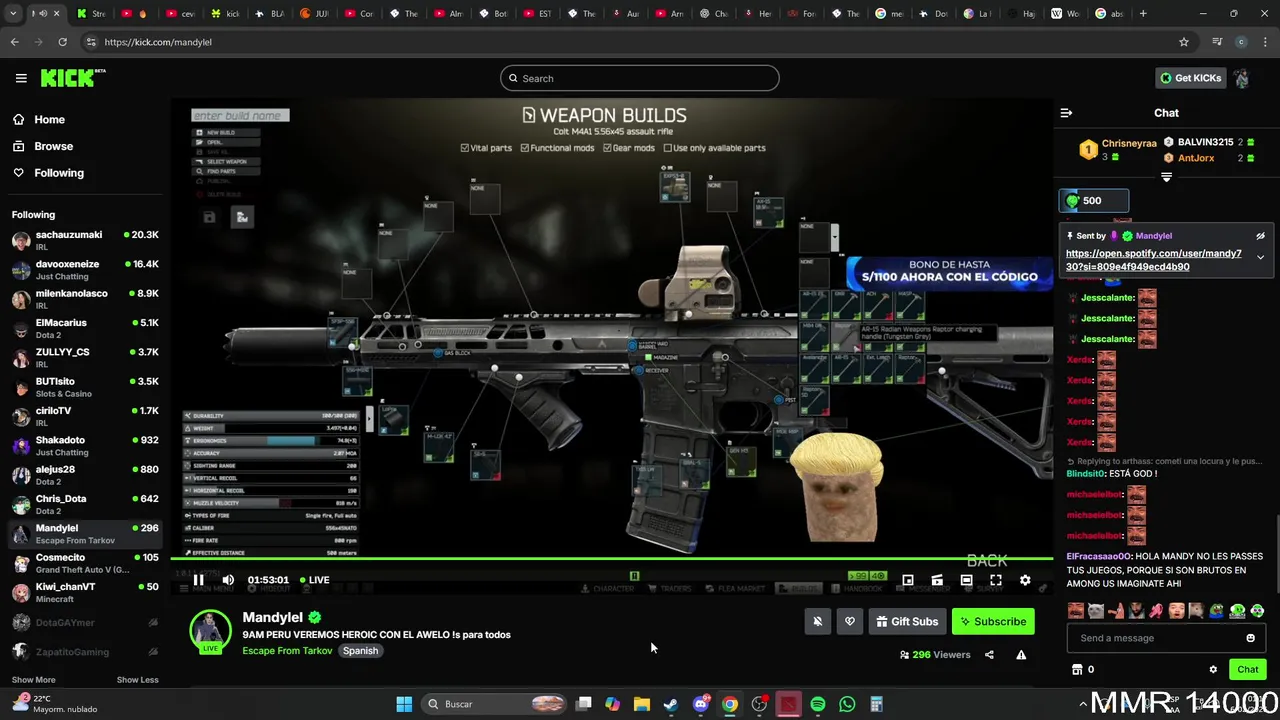This screenshot has height=720, width=1280.
Task: Open the pinned Spotify link
Action: pyautogui.click(x=1153, y=260)
